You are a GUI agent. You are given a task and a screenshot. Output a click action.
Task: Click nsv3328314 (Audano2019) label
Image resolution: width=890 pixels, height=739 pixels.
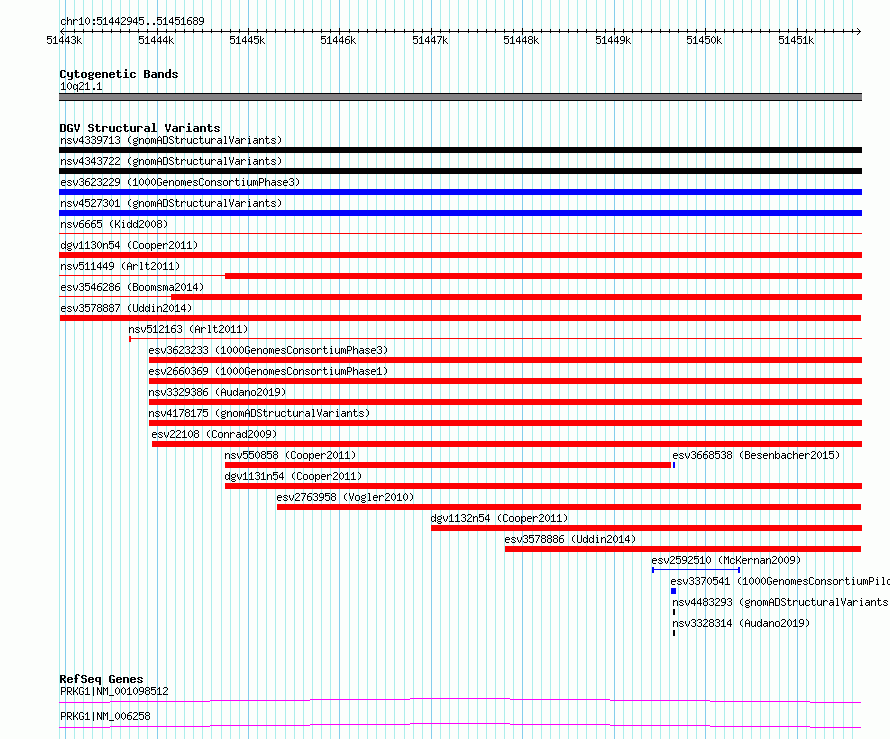point(741,623)
